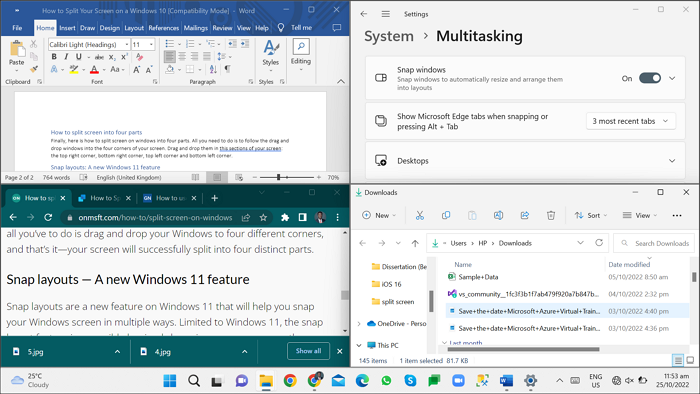Expand the Snap windows options chevron
Screen dimensions: 700x394
672,78
